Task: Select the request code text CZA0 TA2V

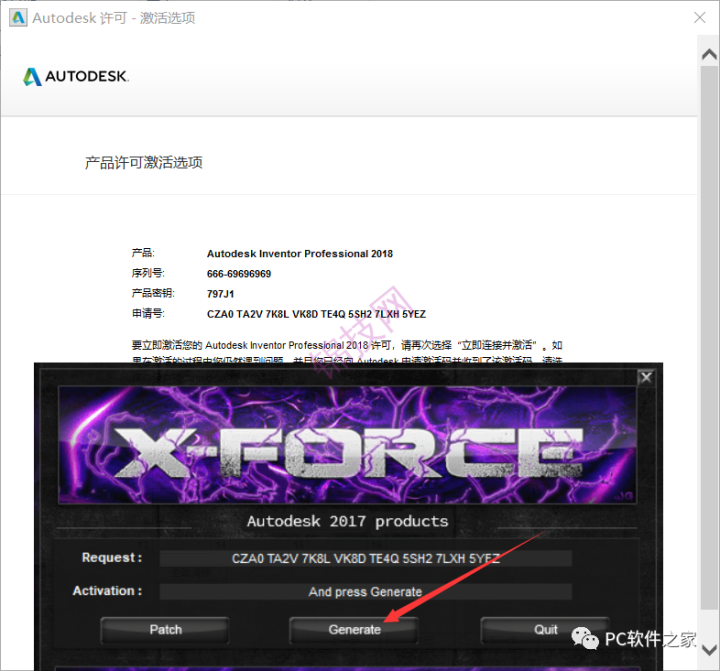Action: click(x=316, y=314)
